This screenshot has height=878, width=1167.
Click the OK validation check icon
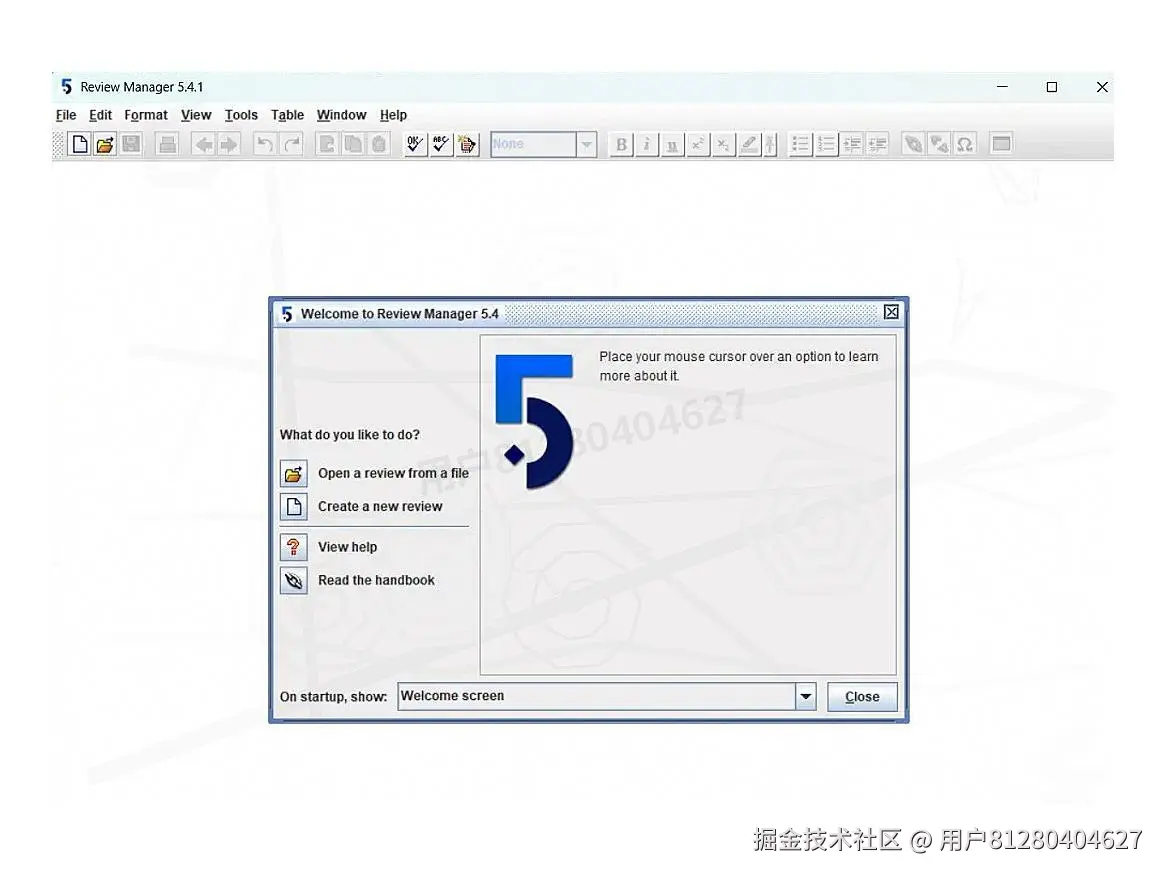(x=415, y=144)
